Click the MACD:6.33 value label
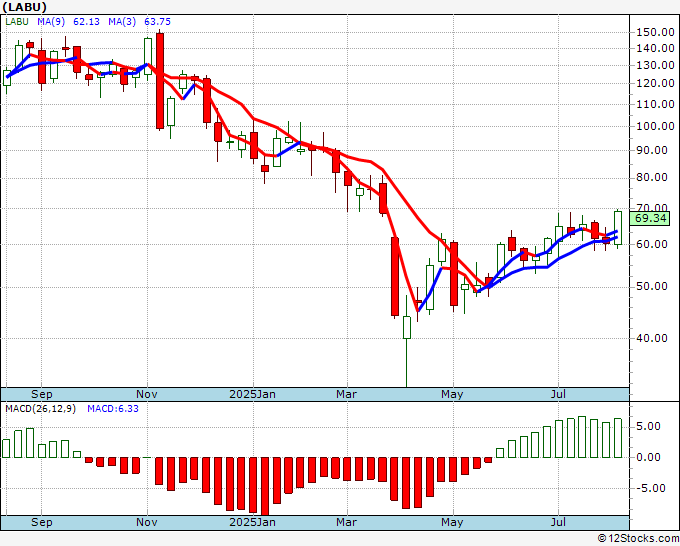This screenshot has height=546, width=680. [x=113, y=409]
